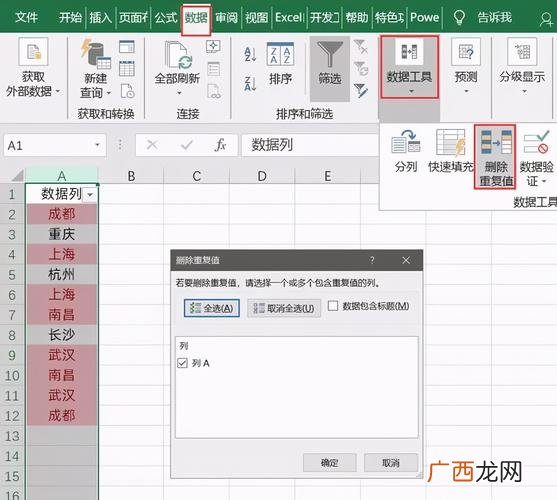The width and height of the screenshot is (557, 500).
Task: Select cell A5 containing 杭州
Action: coord(62,275)
